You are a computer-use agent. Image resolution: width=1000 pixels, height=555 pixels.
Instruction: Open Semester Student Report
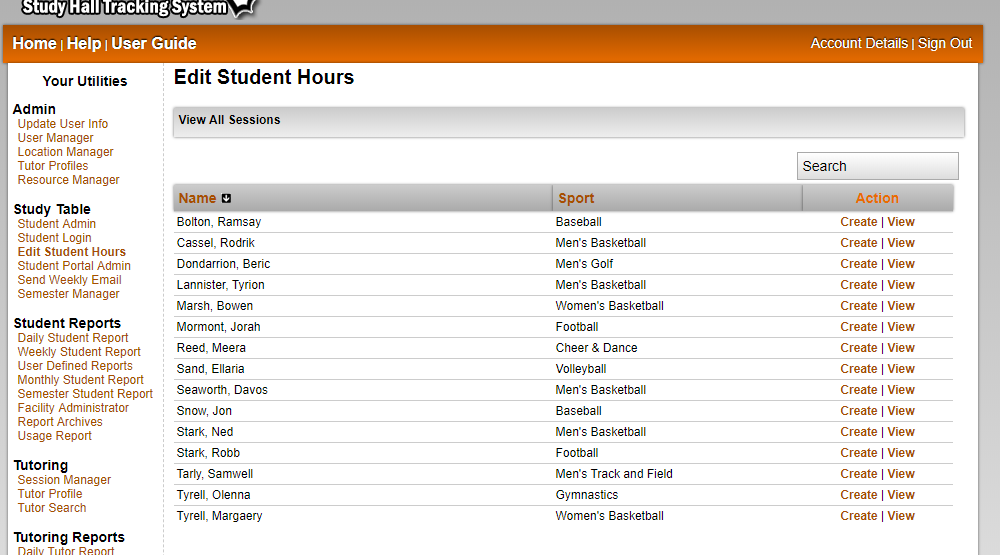(x=85, y=394)
